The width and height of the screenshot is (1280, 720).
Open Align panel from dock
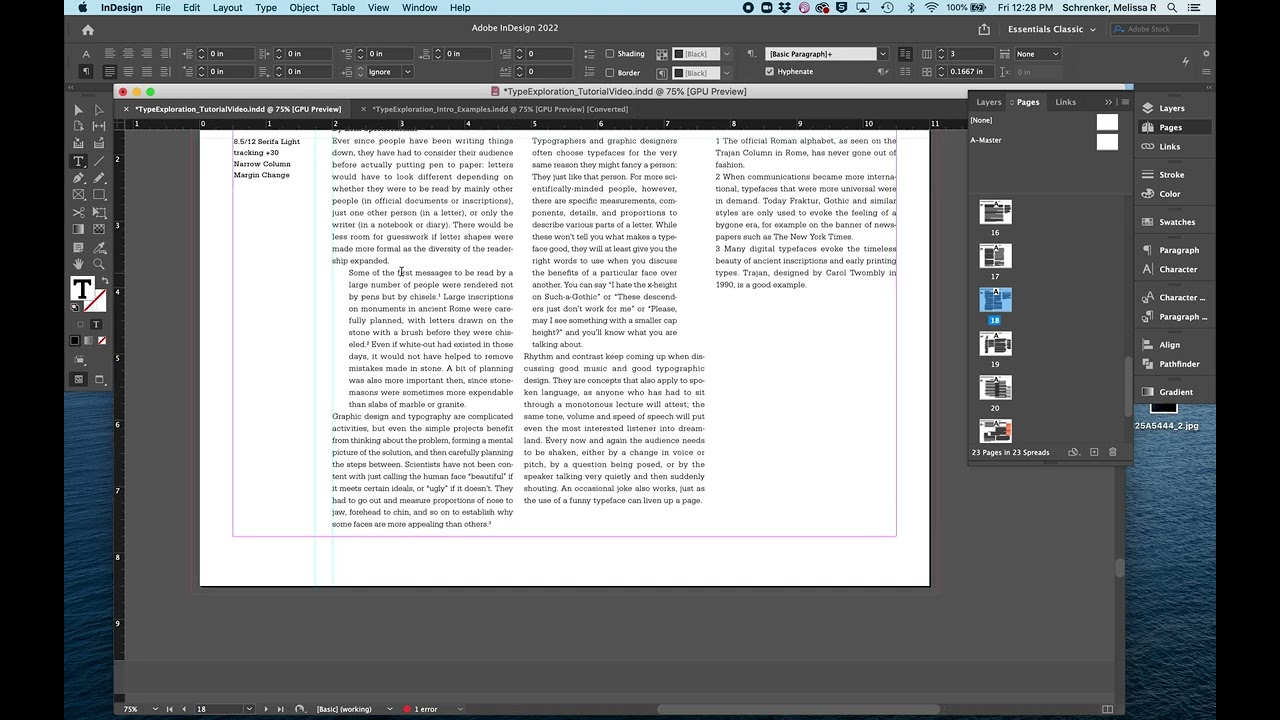pyautogui.click(x=1169, y=345)
